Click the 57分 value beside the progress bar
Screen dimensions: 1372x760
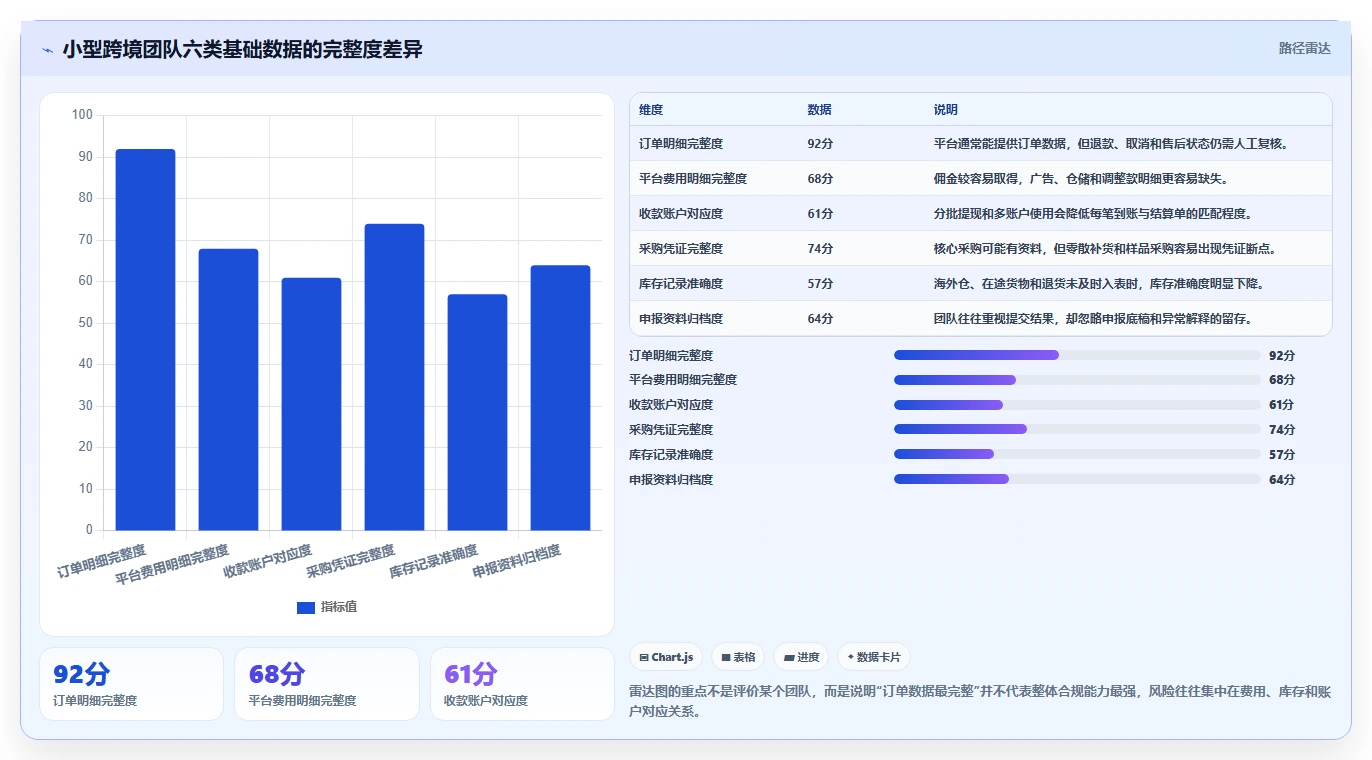1282,455
